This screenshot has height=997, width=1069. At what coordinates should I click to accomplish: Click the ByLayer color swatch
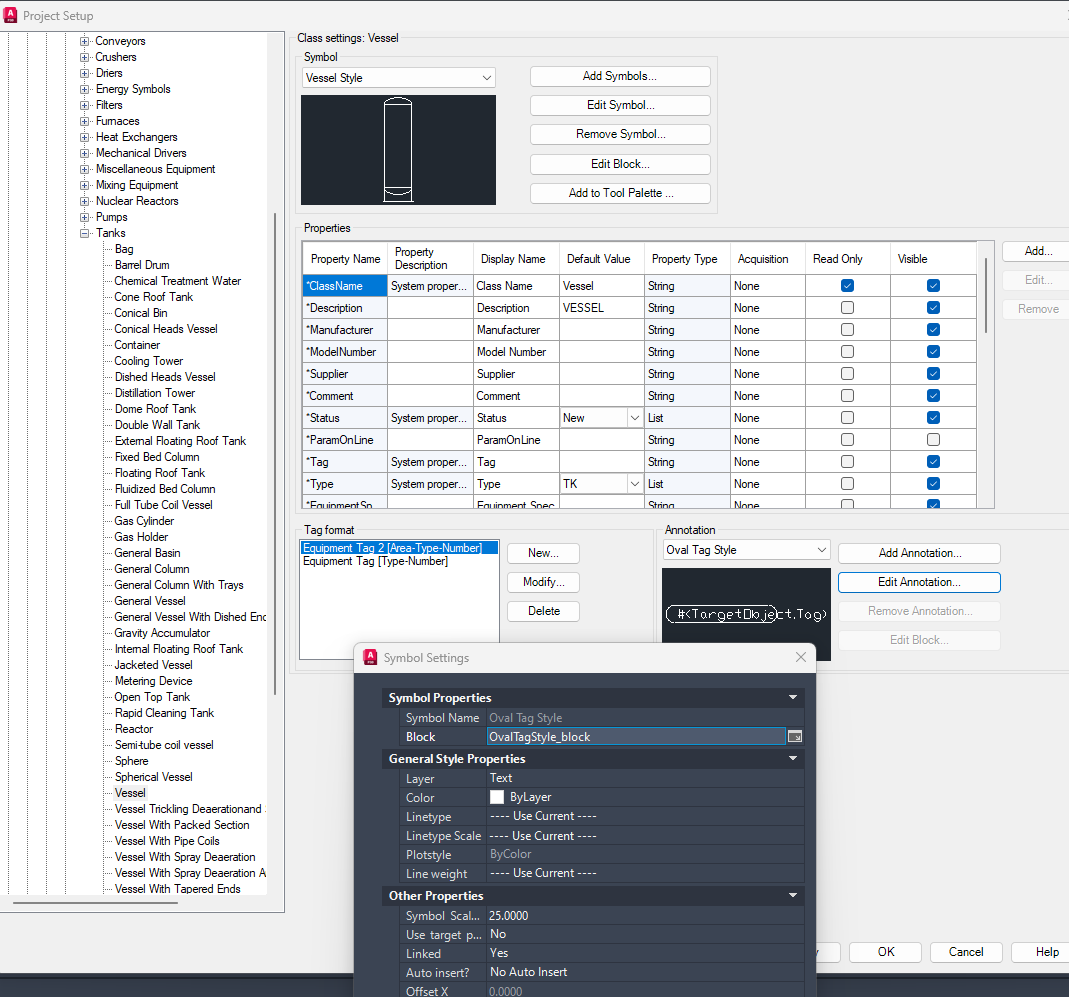pyautogui.click(x=497, y=797)
